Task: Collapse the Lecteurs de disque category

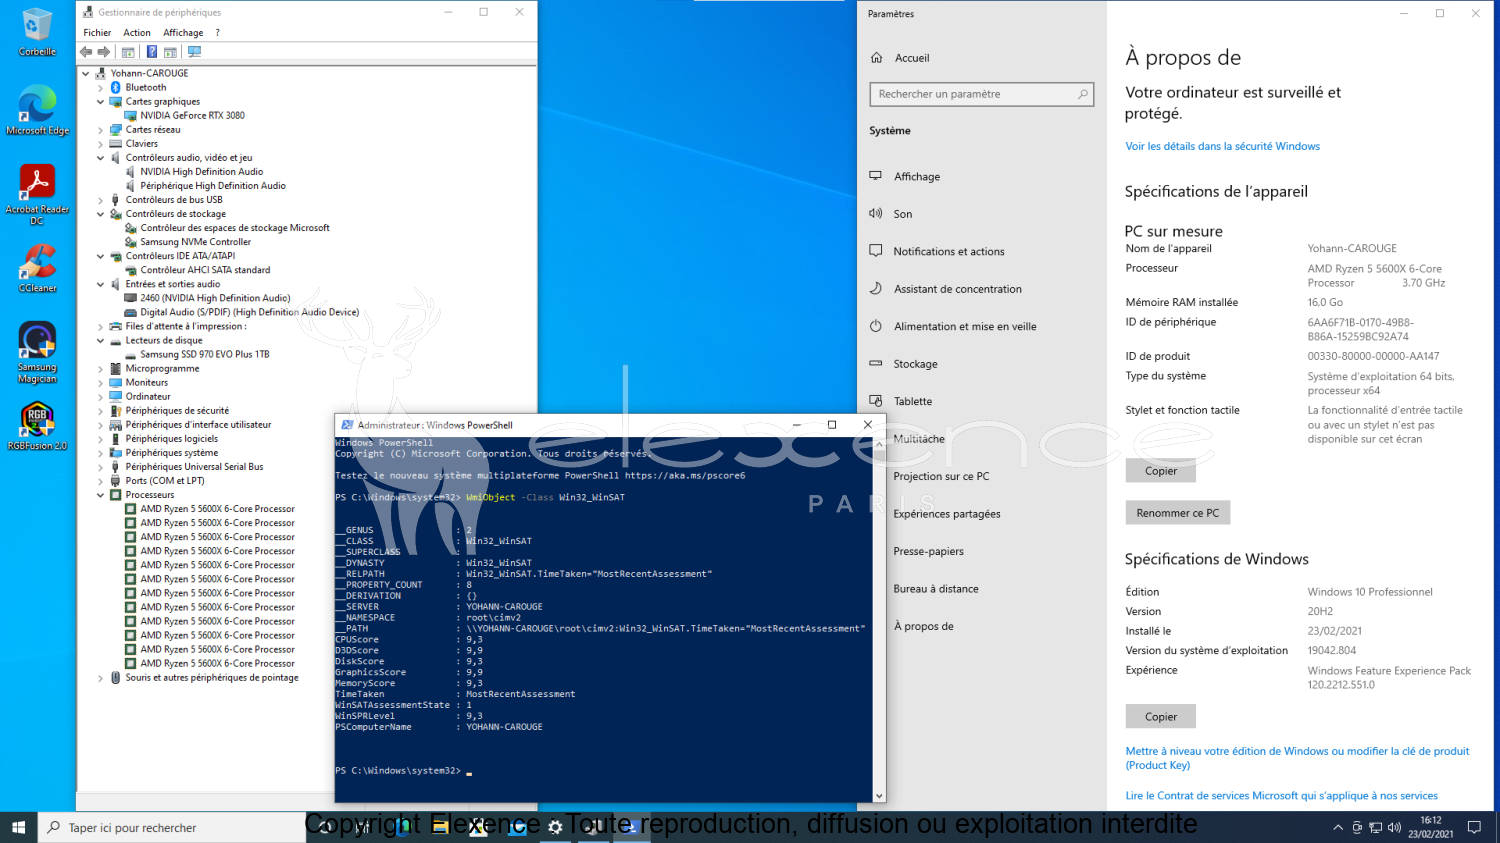Action: (x=100, y=341)
